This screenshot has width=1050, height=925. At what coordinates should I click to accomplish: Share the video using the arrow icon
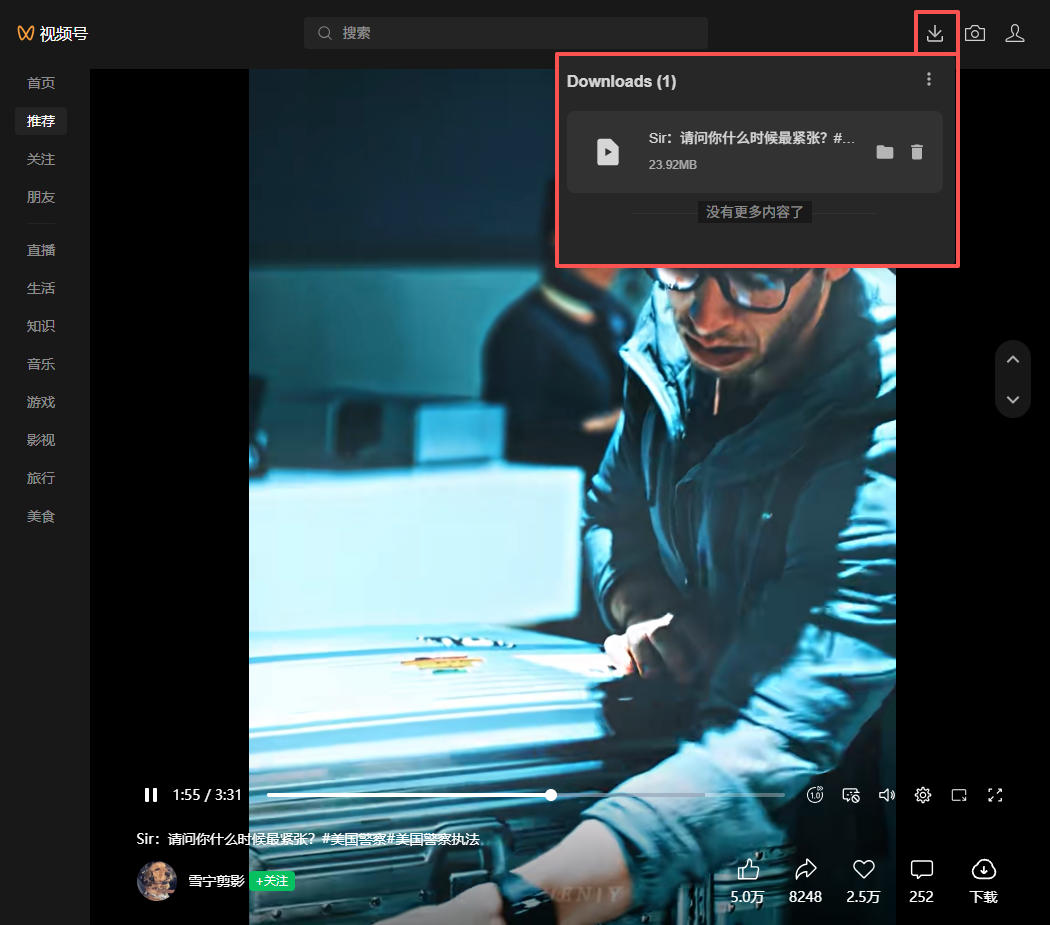point(805,869)
